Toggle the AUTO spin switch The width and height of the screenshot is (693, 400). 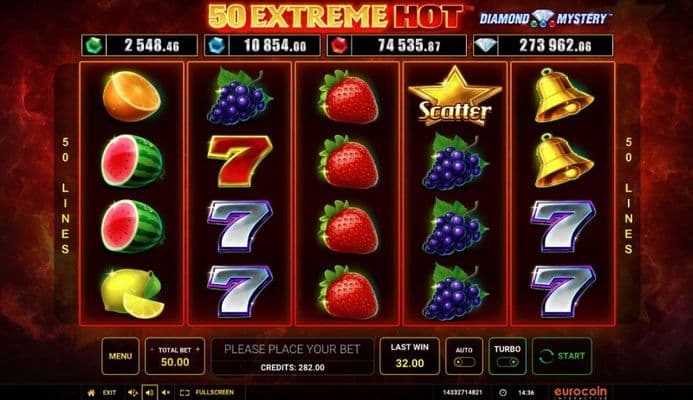tap(464, 362)
